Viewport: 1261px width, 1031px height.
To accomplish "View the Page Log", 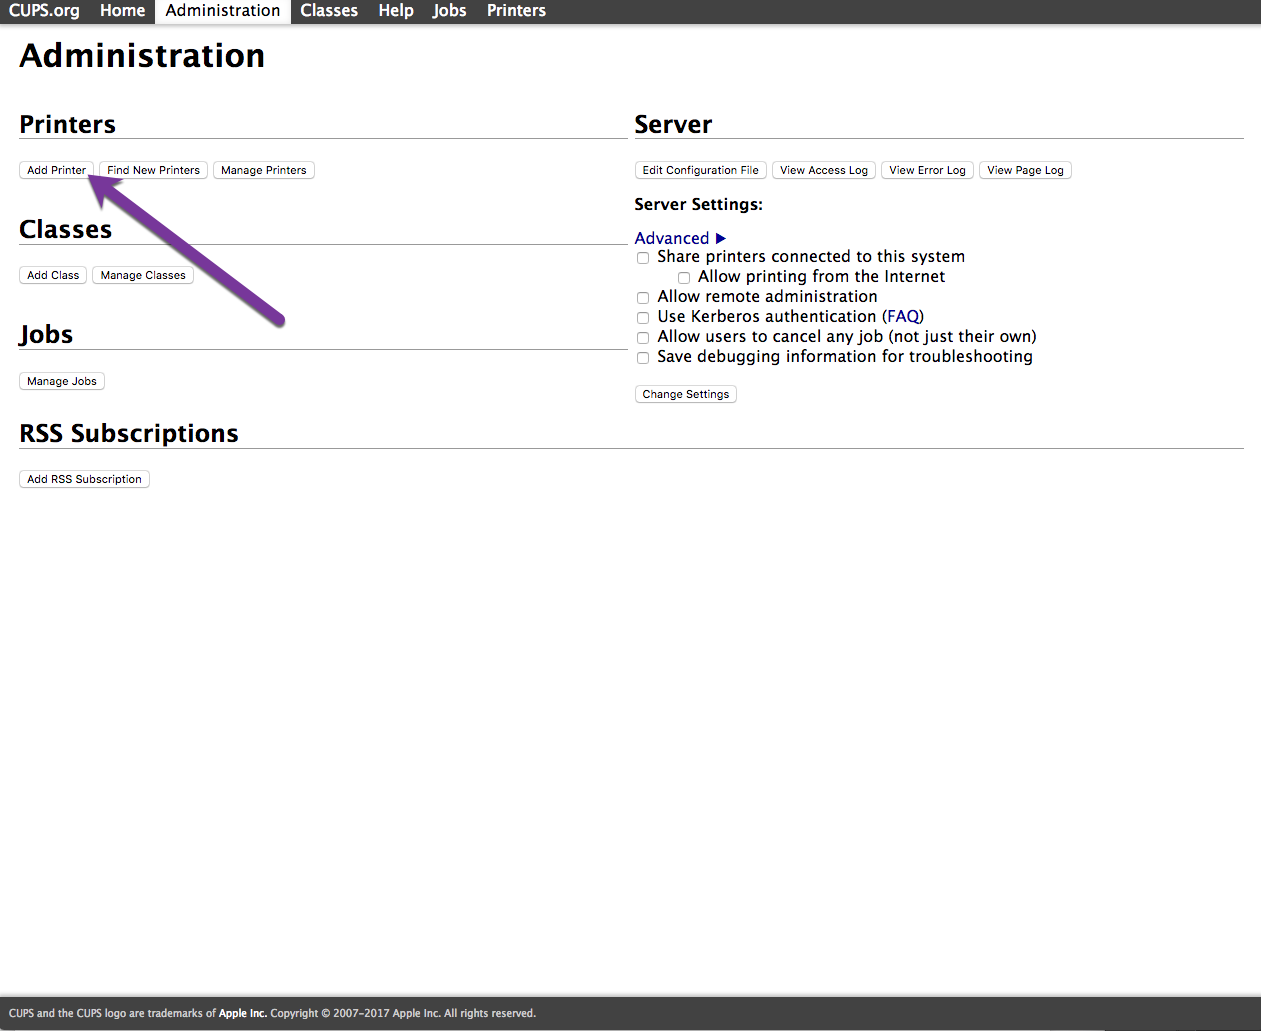I will pyautogui.click(x=1025, y=170).
